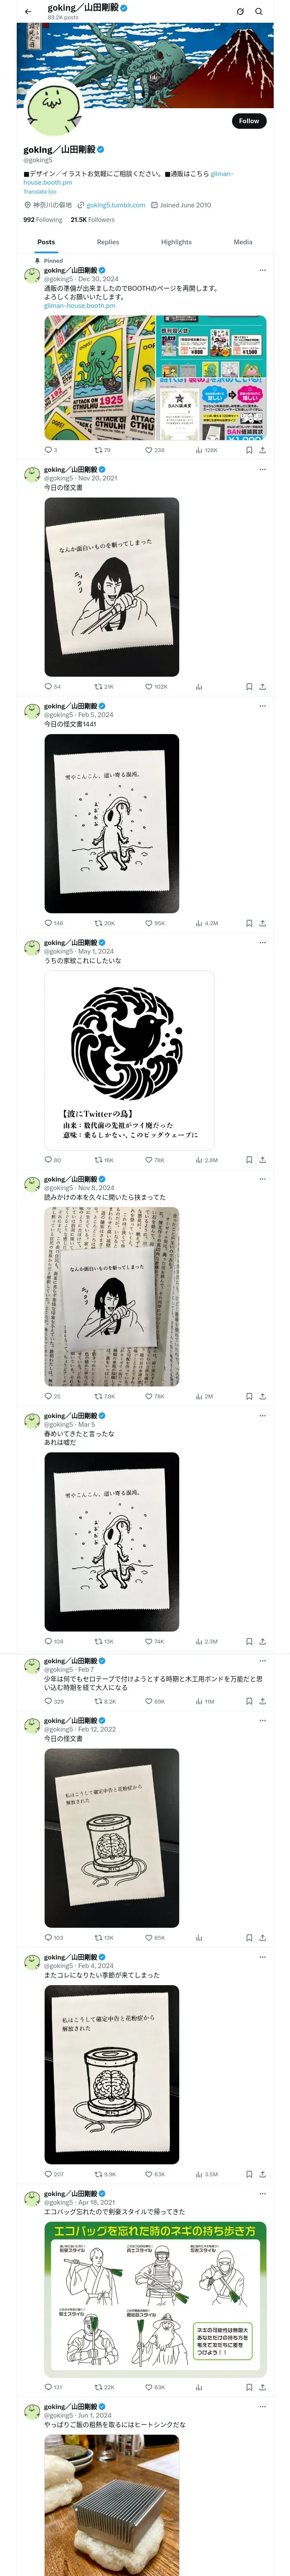Switch to the Replies tab

click(108, 242)
